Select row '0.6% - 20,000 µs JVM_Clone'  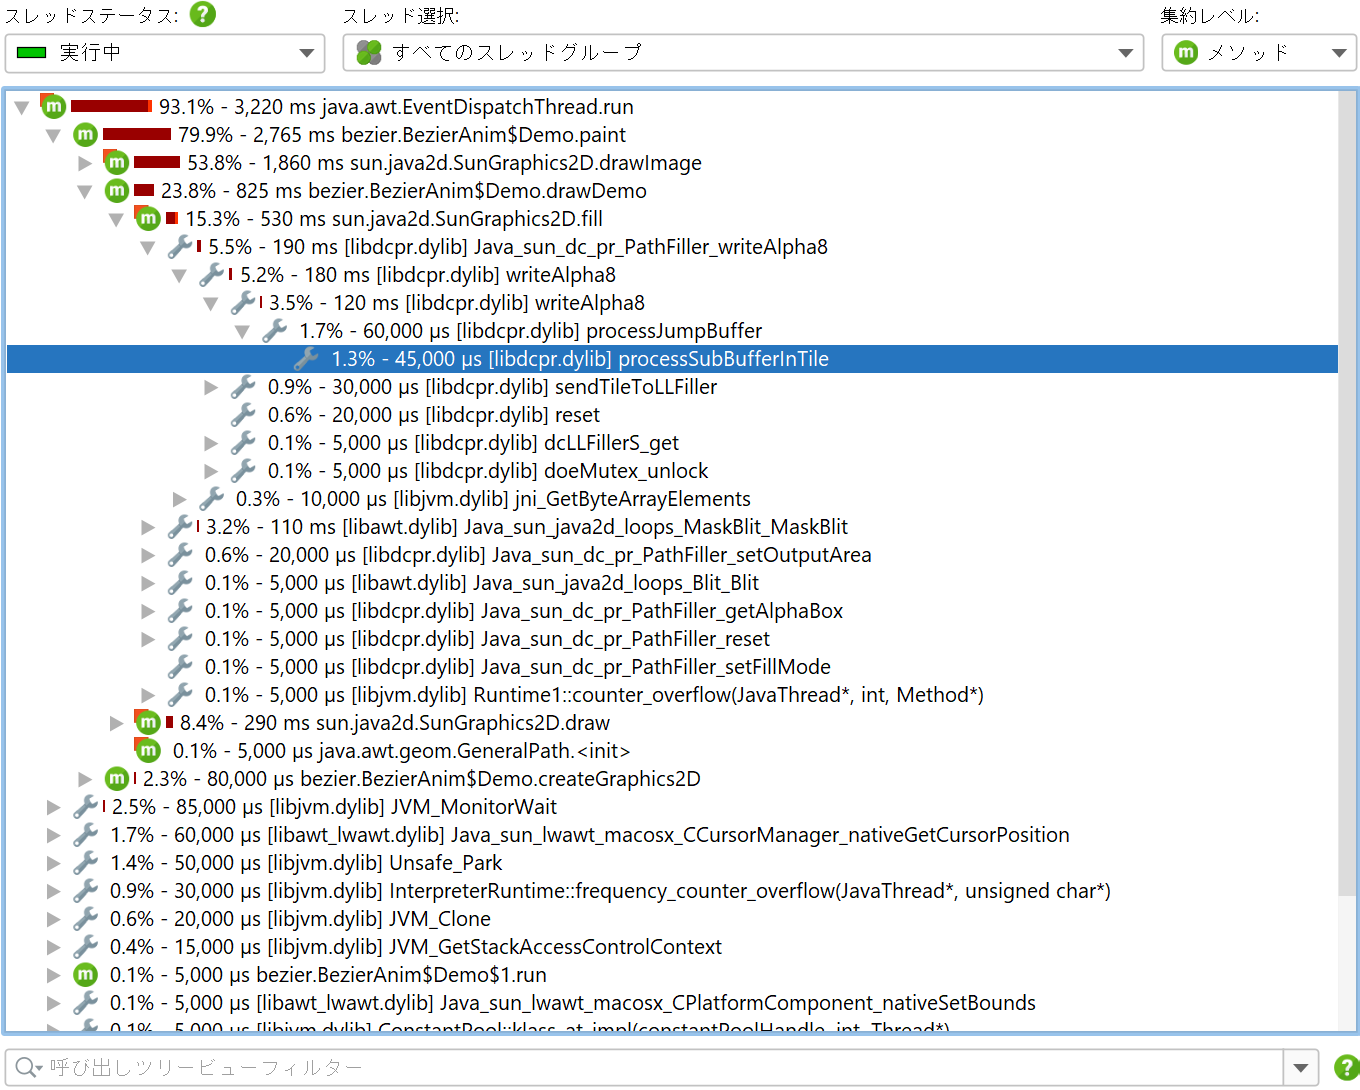pos(672,919)
